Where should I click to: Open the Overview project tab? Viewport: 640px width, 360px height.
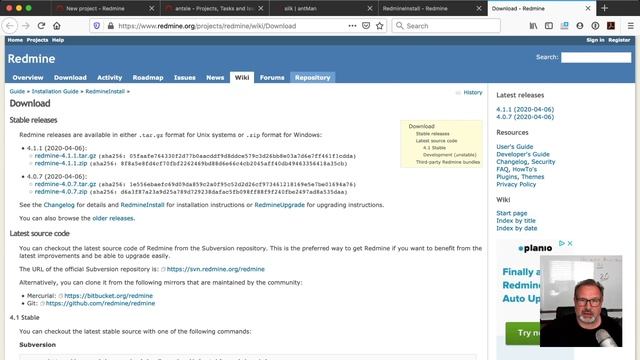pos(28,78)
